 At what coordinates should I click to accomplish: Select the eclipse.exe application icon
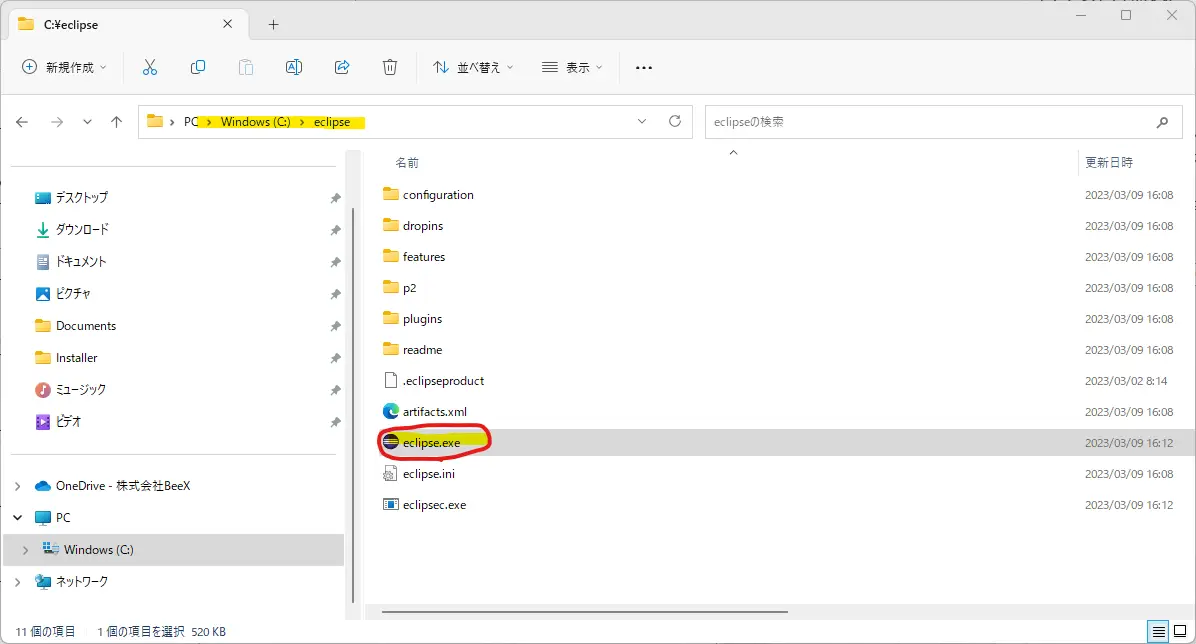[x=391, y=442]
